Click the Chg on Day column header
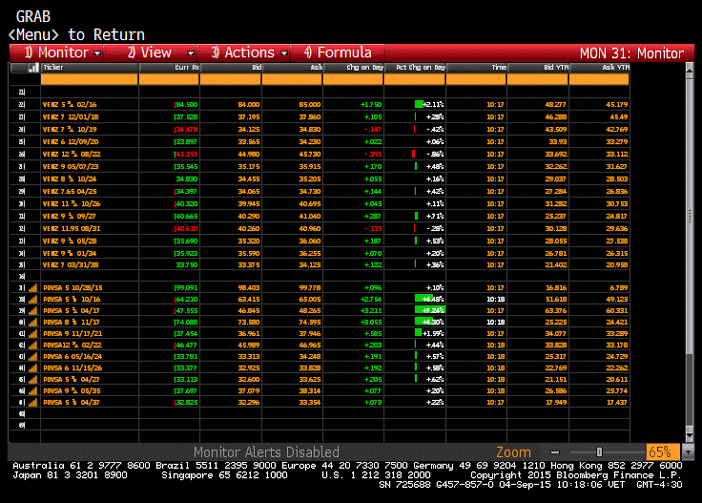 click(x=353, y=68)
